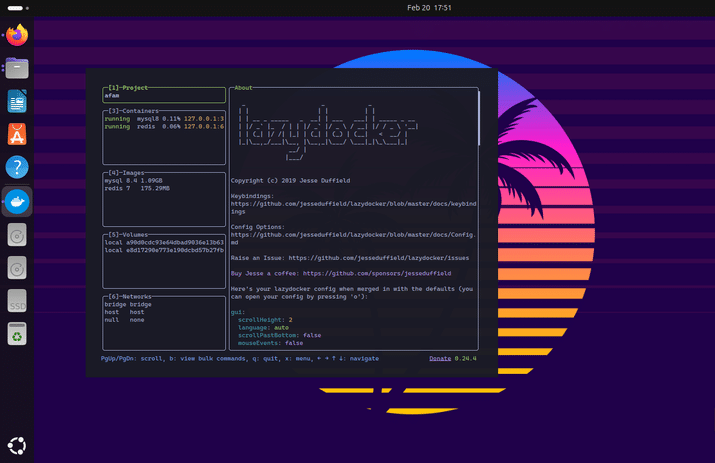Select the running redis container
This screenshot has width=715, height=463.
pos(164,127)
